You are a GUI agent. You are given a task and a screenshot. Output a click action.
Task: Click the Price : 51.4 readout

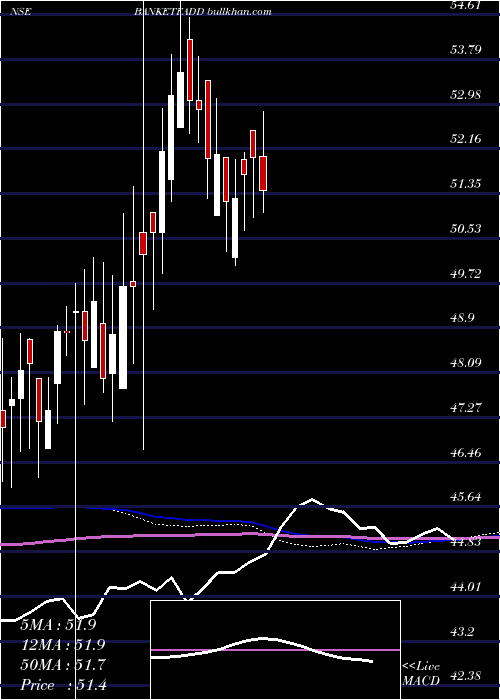63,685
